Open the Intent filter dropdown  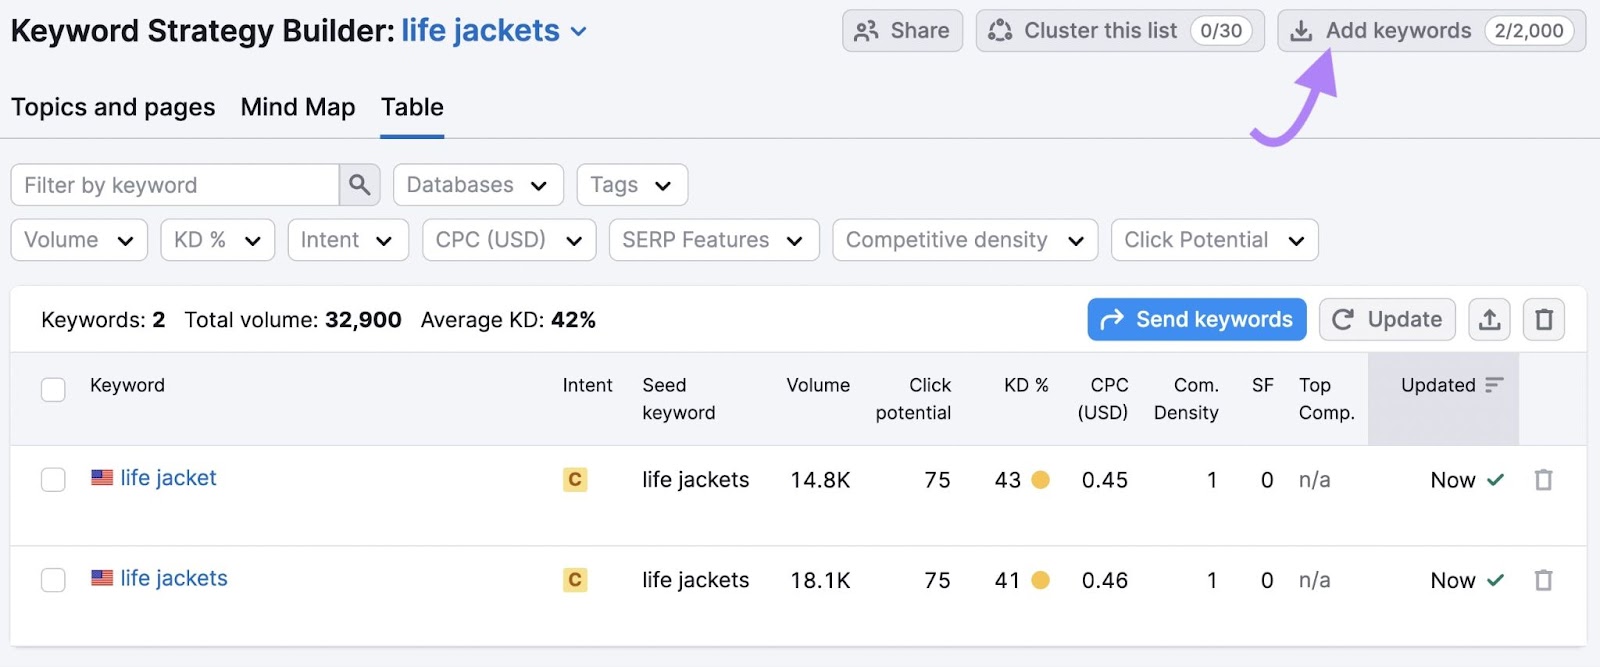pos(348,240)
